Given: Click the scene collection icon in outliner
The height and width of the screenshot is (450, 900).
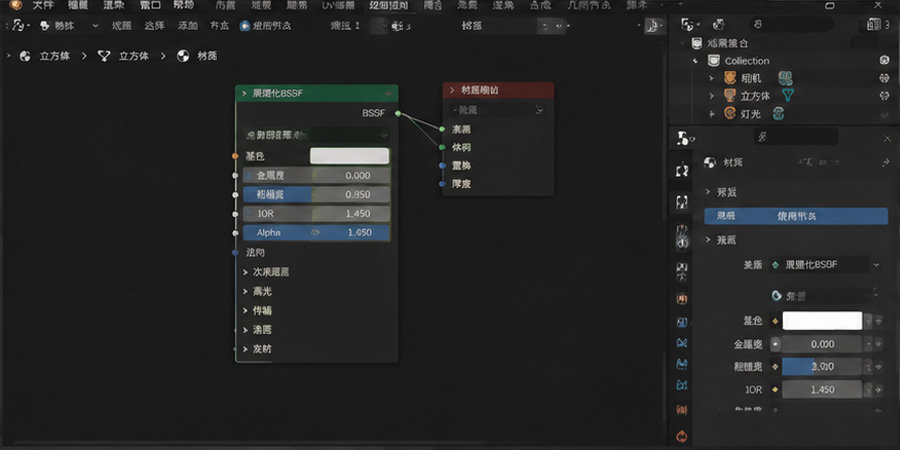Looking at the screenshot, I should pos(696,43).
